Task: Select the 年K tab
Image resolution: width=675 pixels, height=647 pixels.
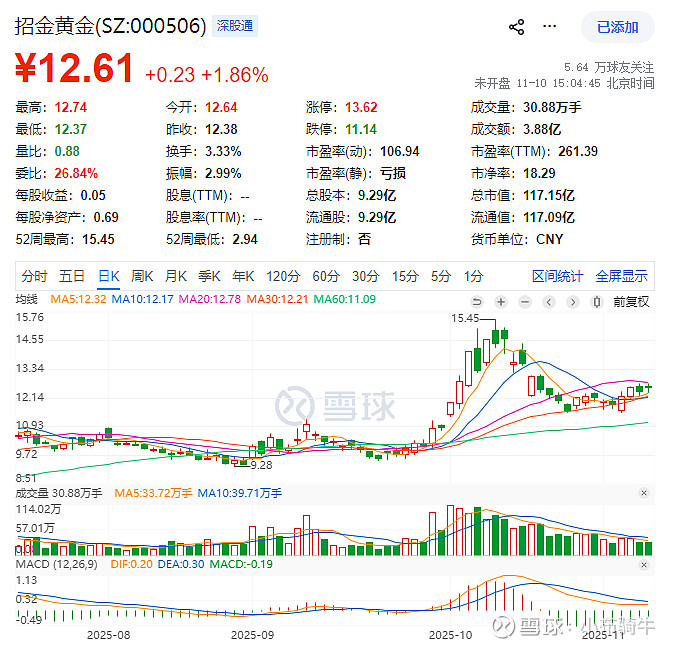Action: coord(243,276)
